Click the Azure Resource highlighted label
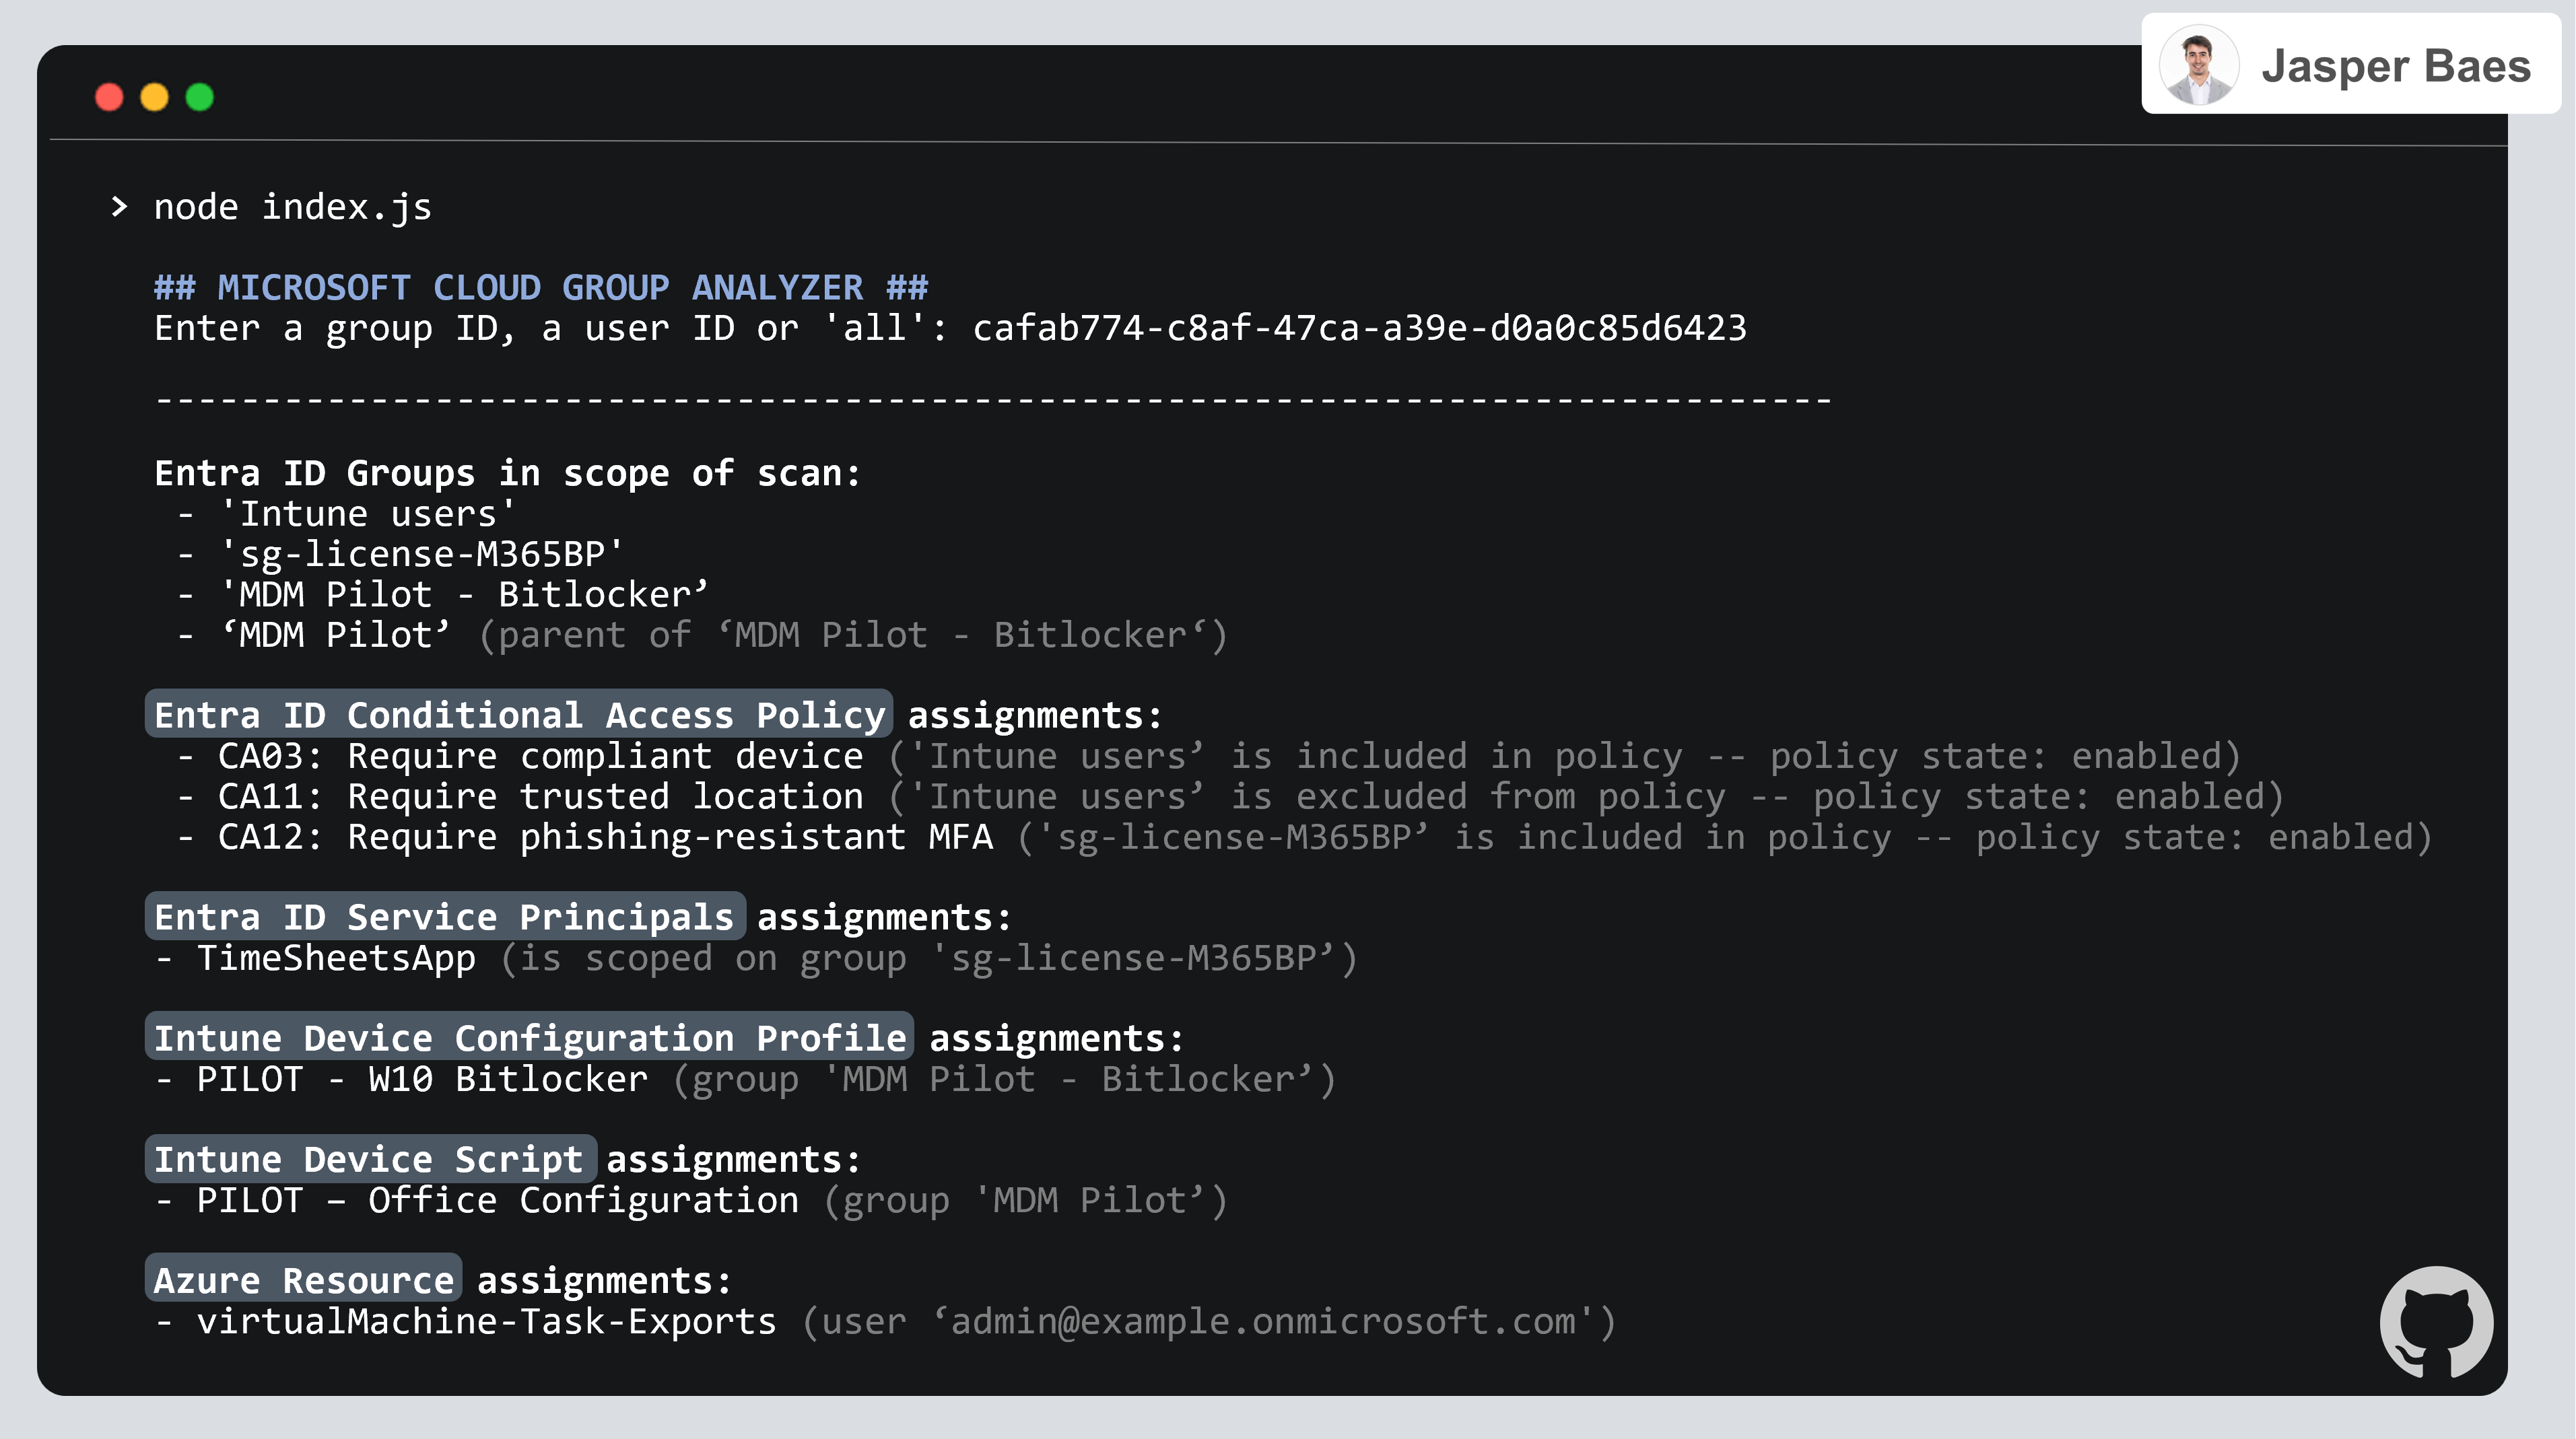The height and width of the screenshot is (1439, 2576). point(303,1280)
